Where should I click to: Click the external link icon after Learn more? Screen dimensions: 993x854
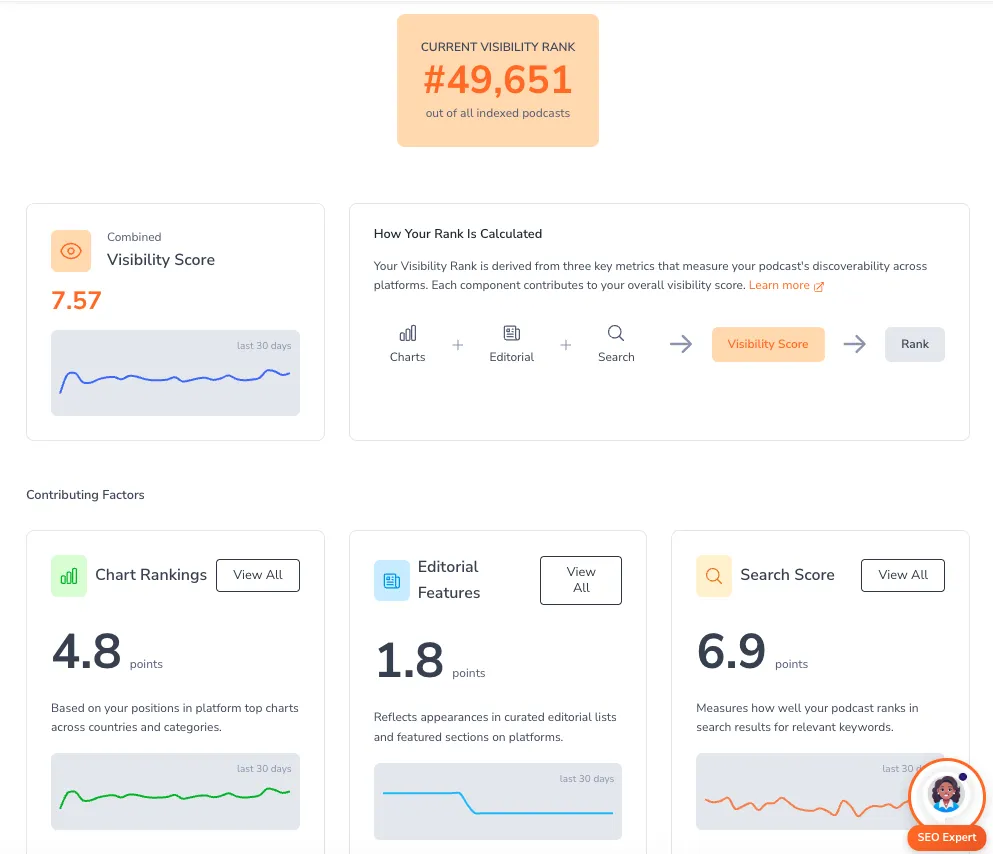click(819, 286)
